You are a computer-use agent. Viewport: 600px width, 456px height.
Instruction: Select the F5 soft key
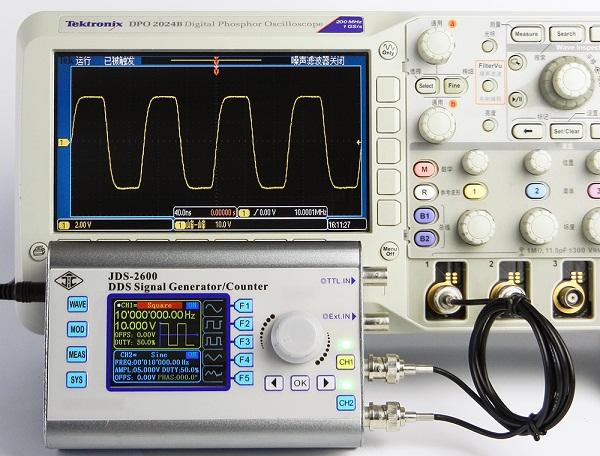click(243, 378)
